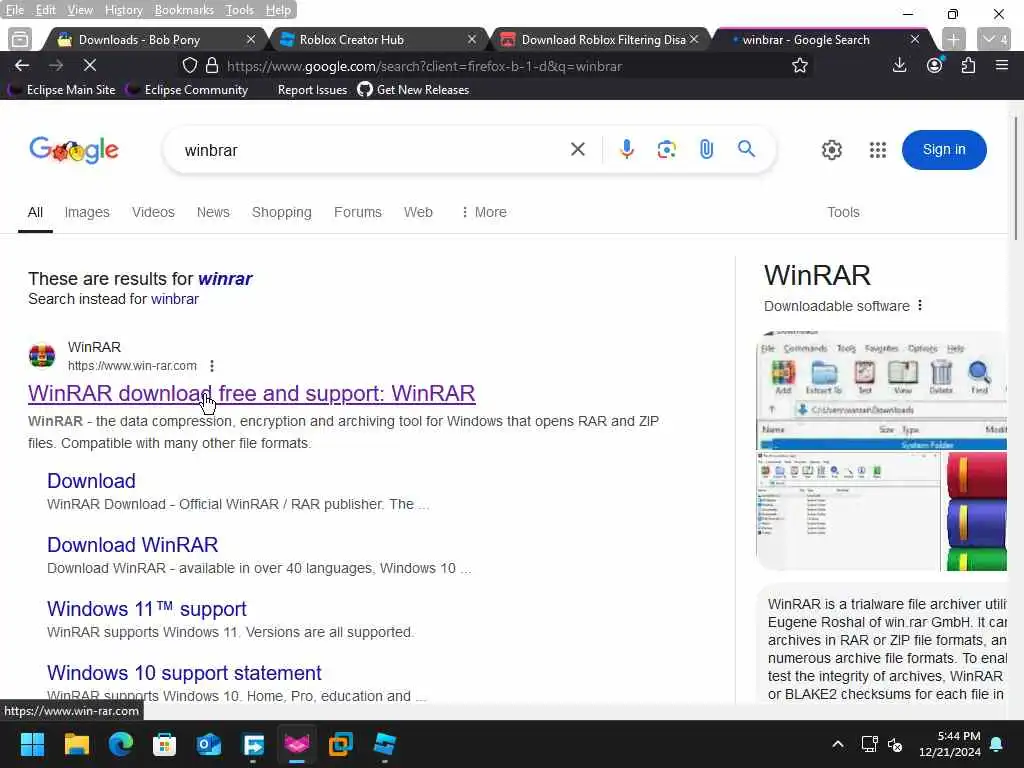The image size is (1024, 768).
Task: Show hidden tray icons chevron
Action: [837, 744]
